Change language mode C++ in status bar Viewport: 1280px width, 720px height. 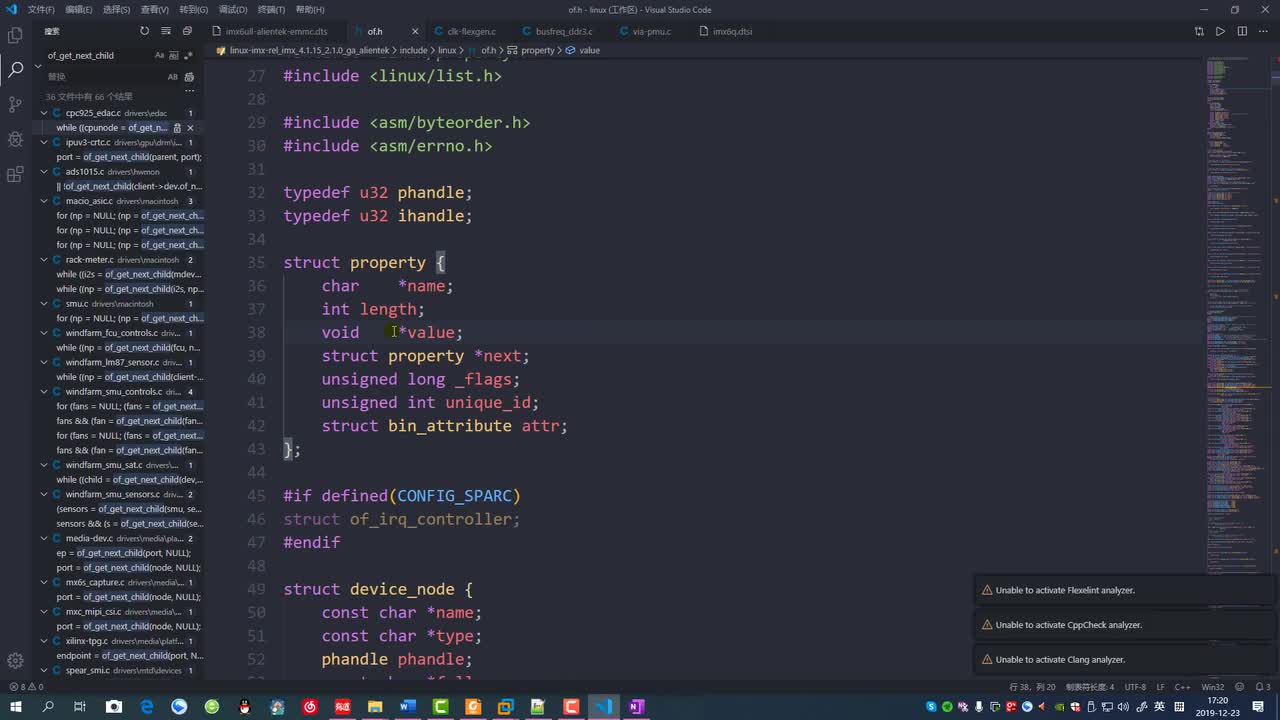(x=1183, y=687)
